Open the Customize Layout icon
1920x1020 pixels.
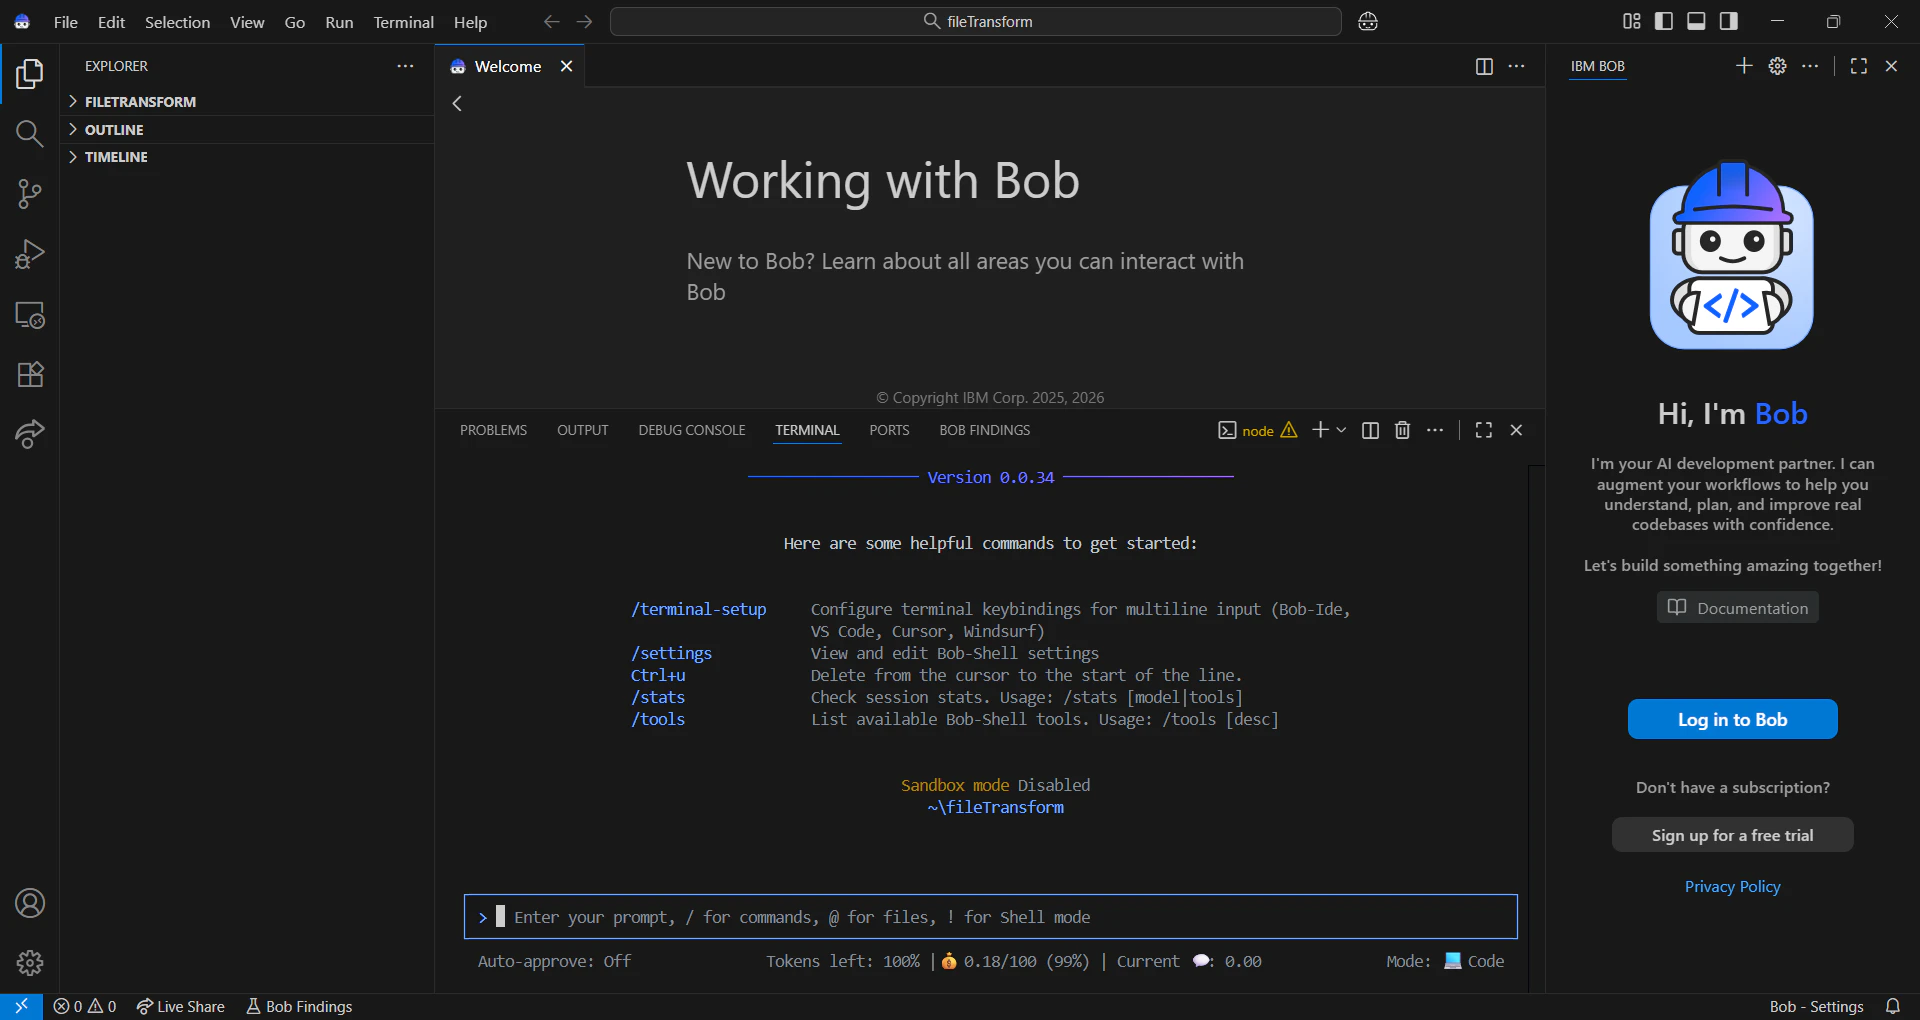(x=1632, y=22)
